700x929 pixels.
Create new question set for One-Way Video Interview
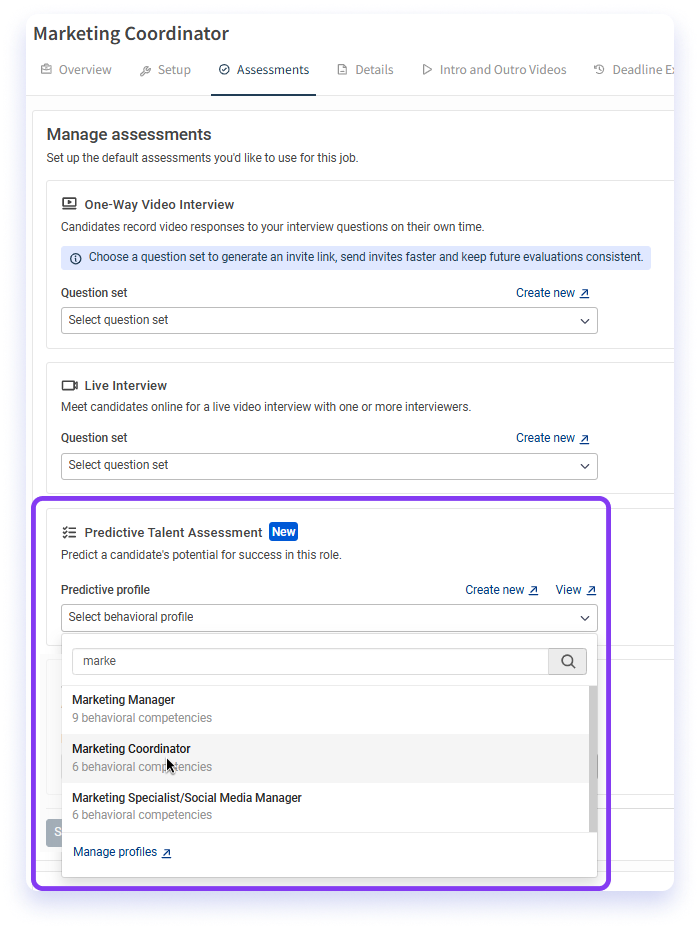click(x=552, y=293)
